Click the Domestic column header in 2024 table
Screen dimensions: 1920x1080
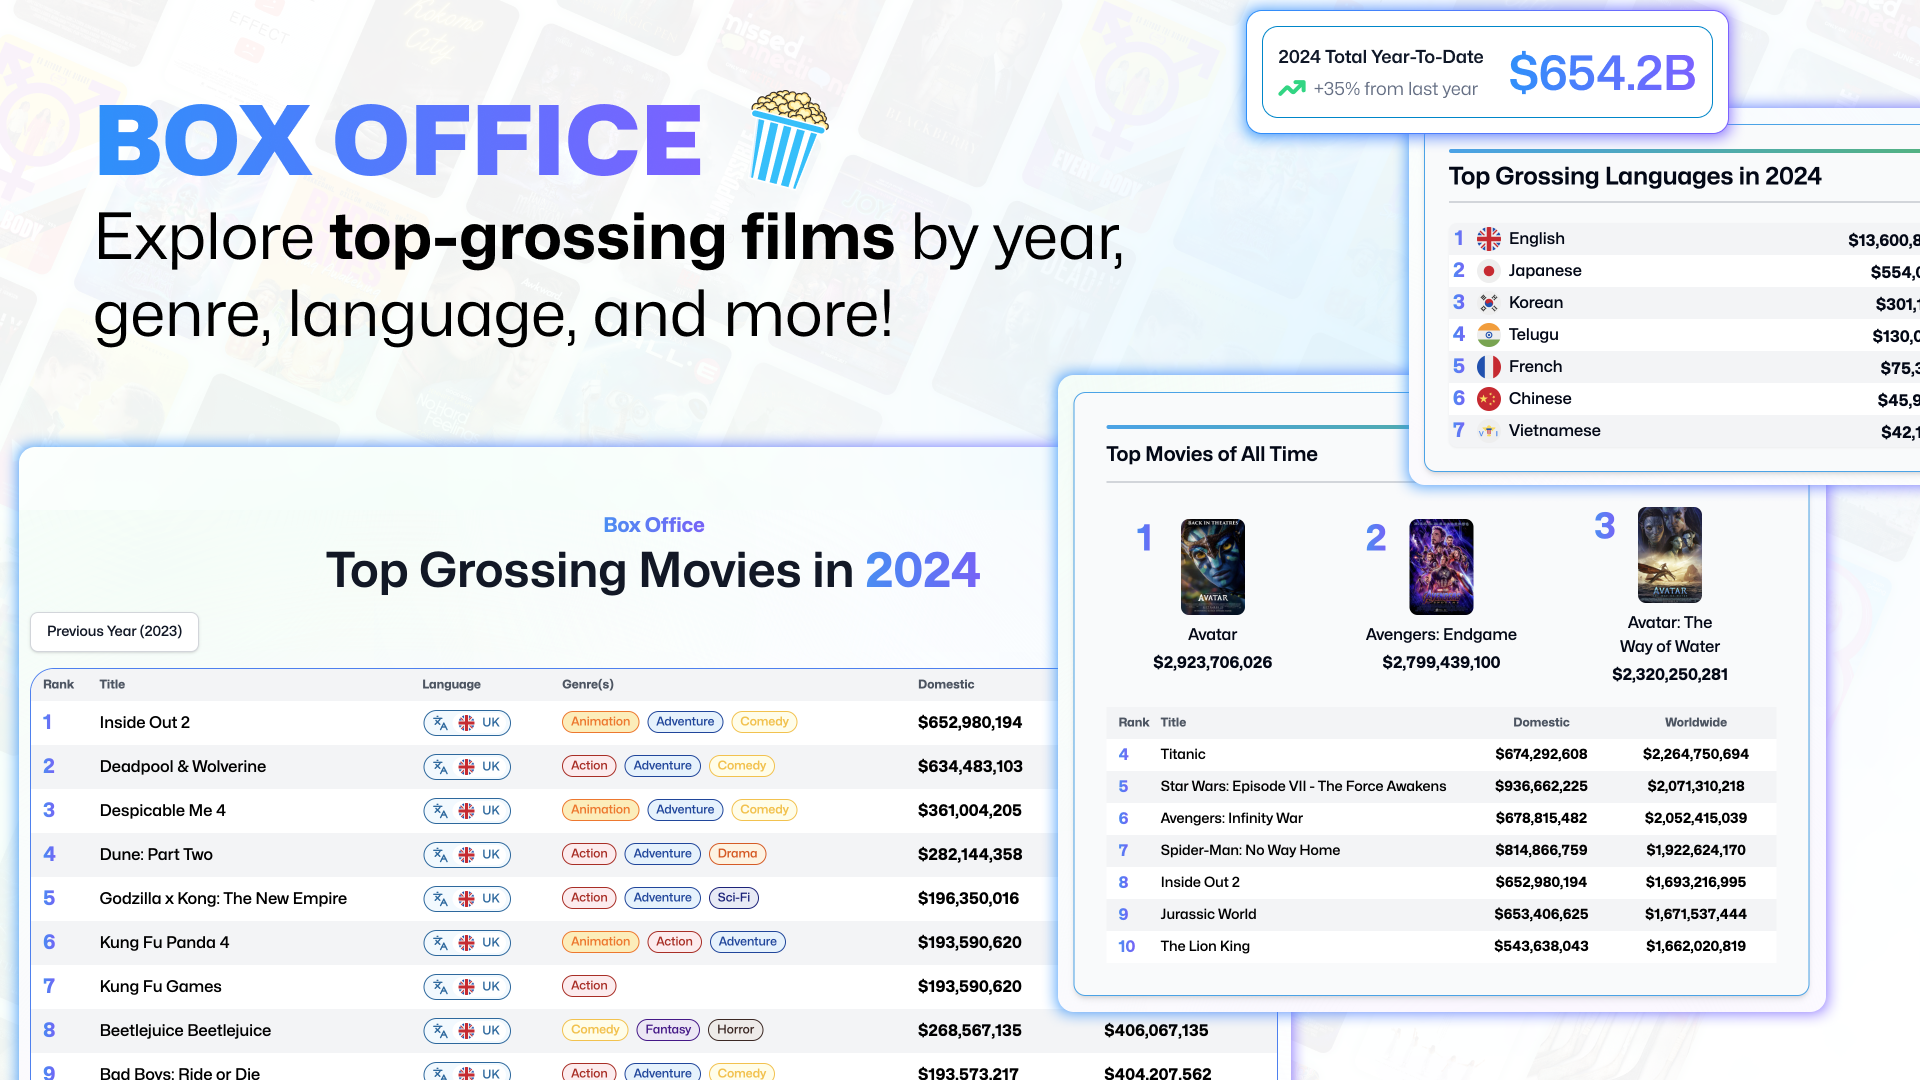(946, 684)
